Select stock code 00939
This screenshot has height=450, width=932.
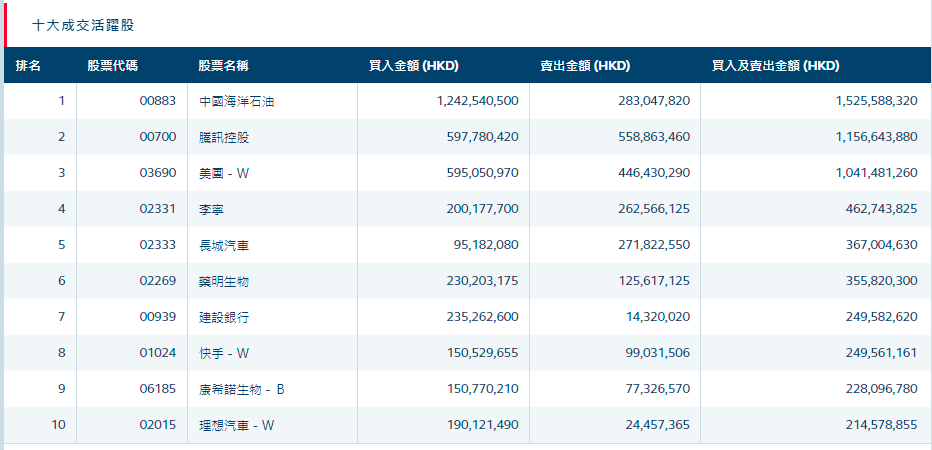click(158, 317)
